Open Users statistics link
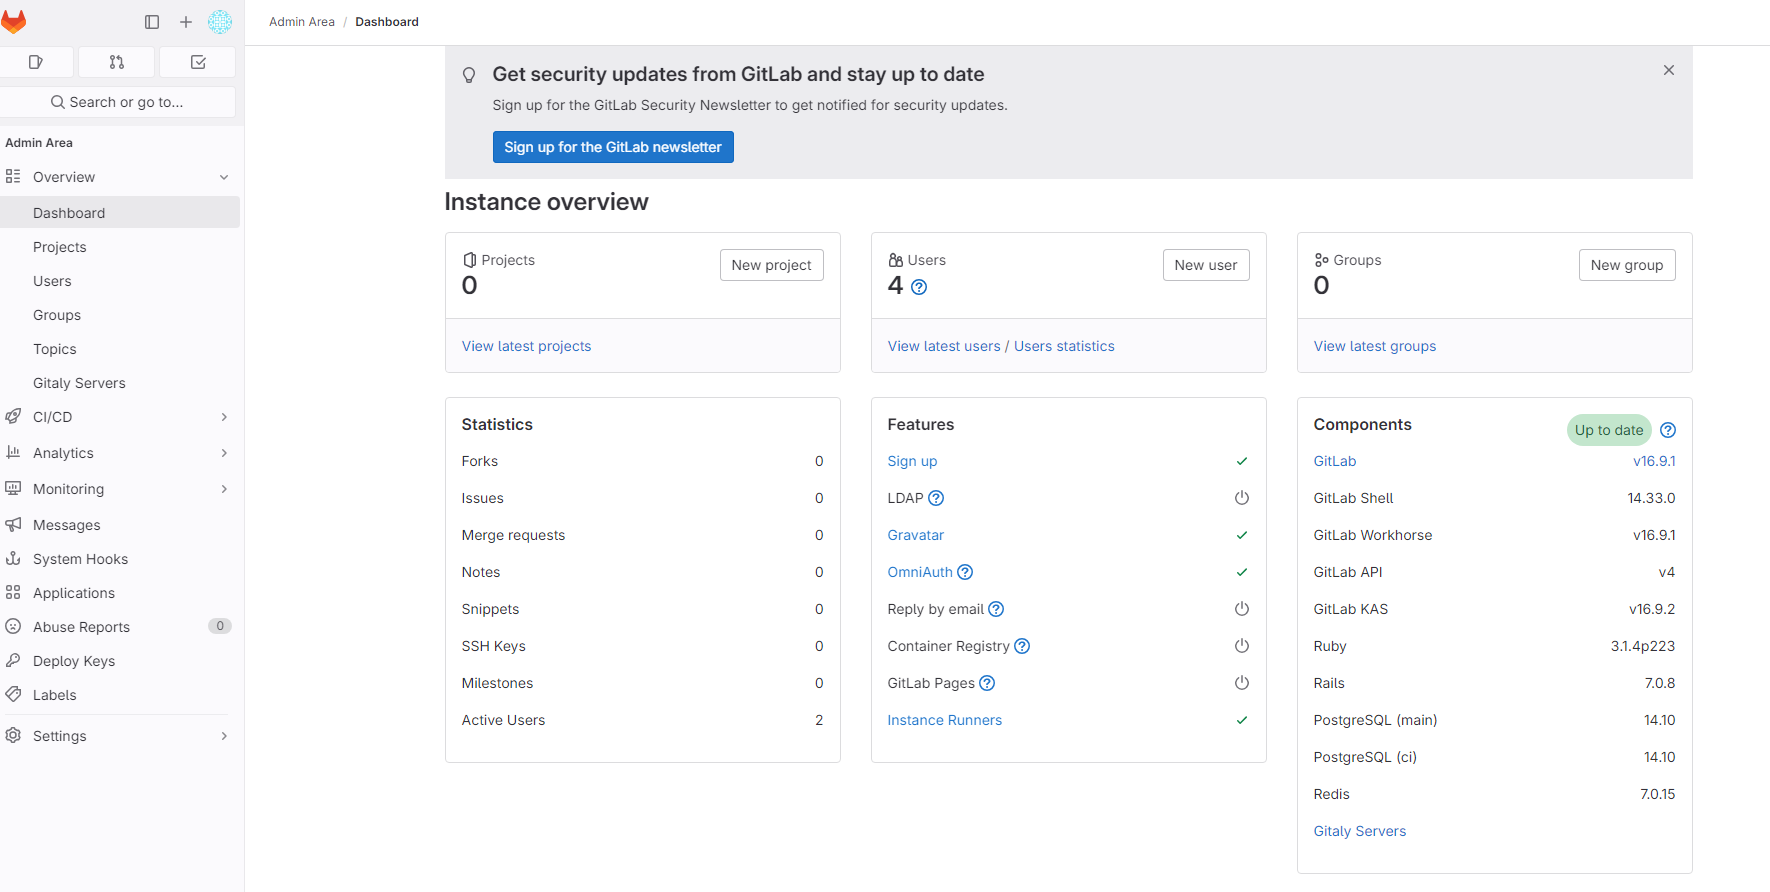This screenshot has width=1770, height=892. (1064, 346)
